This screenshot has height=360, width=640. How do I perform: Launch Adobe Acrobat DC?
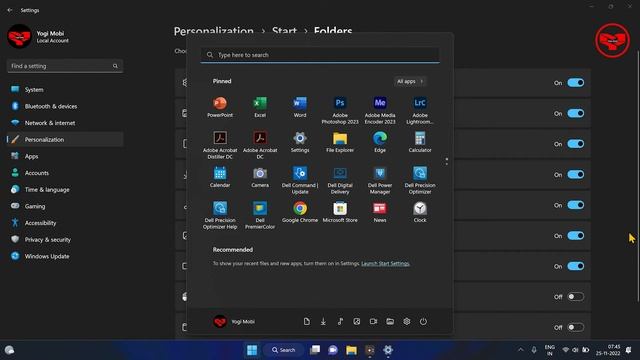click(260, 145)
